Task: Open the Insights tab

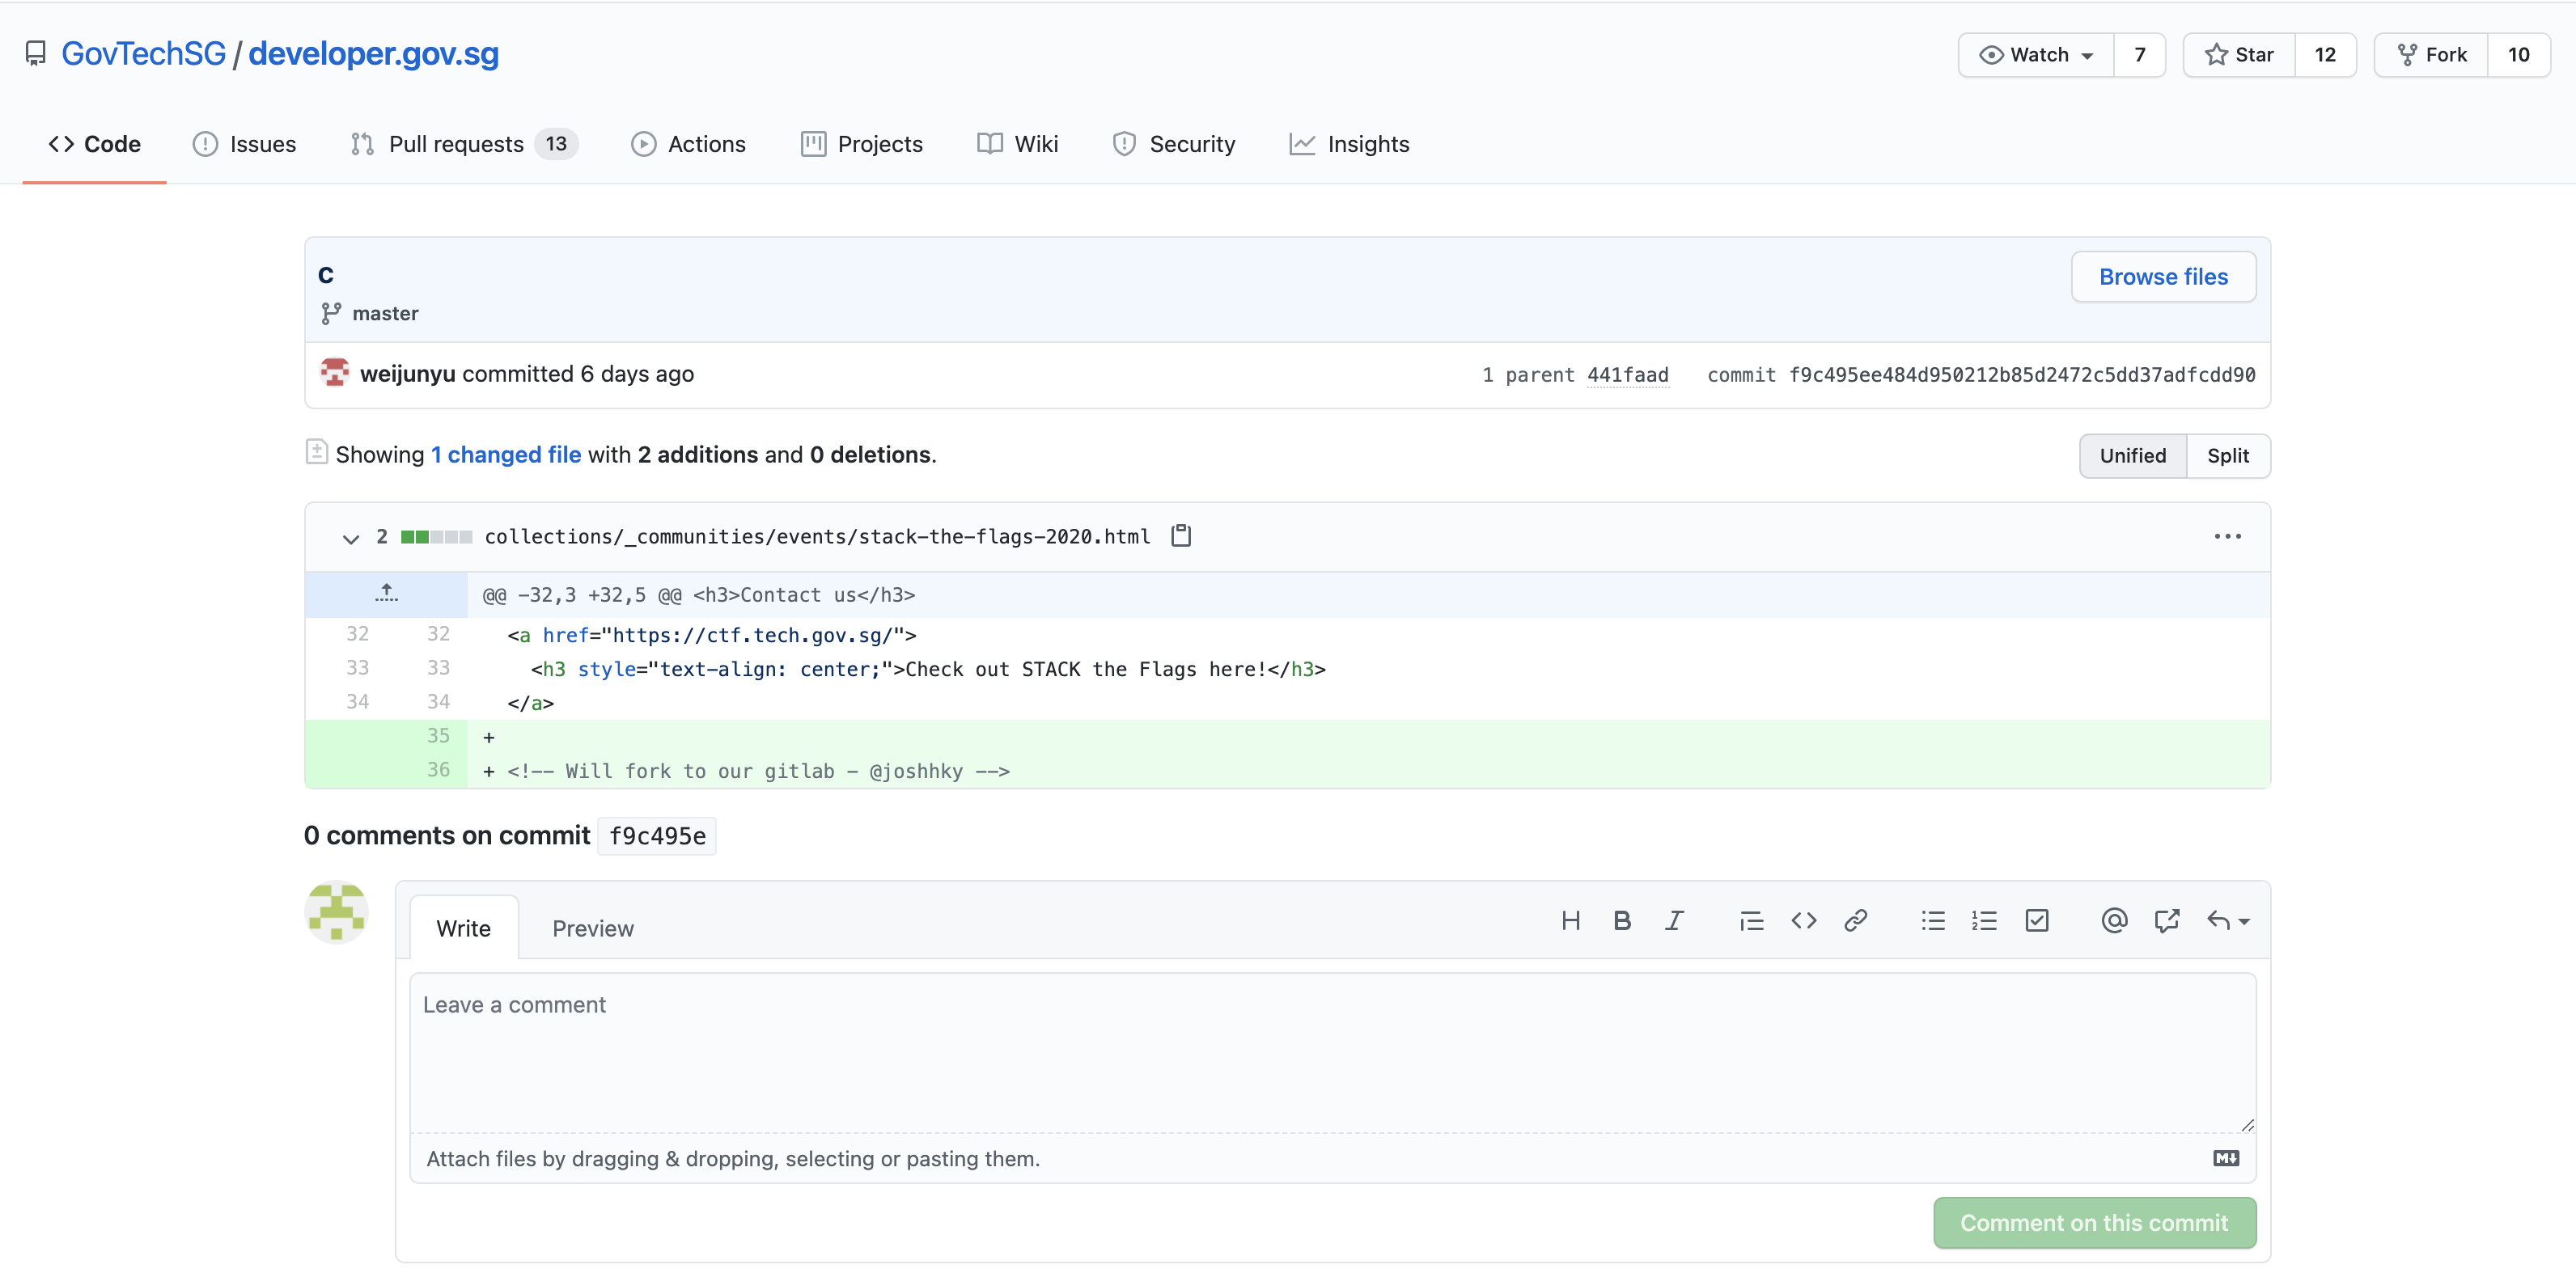Action: 1349,144
